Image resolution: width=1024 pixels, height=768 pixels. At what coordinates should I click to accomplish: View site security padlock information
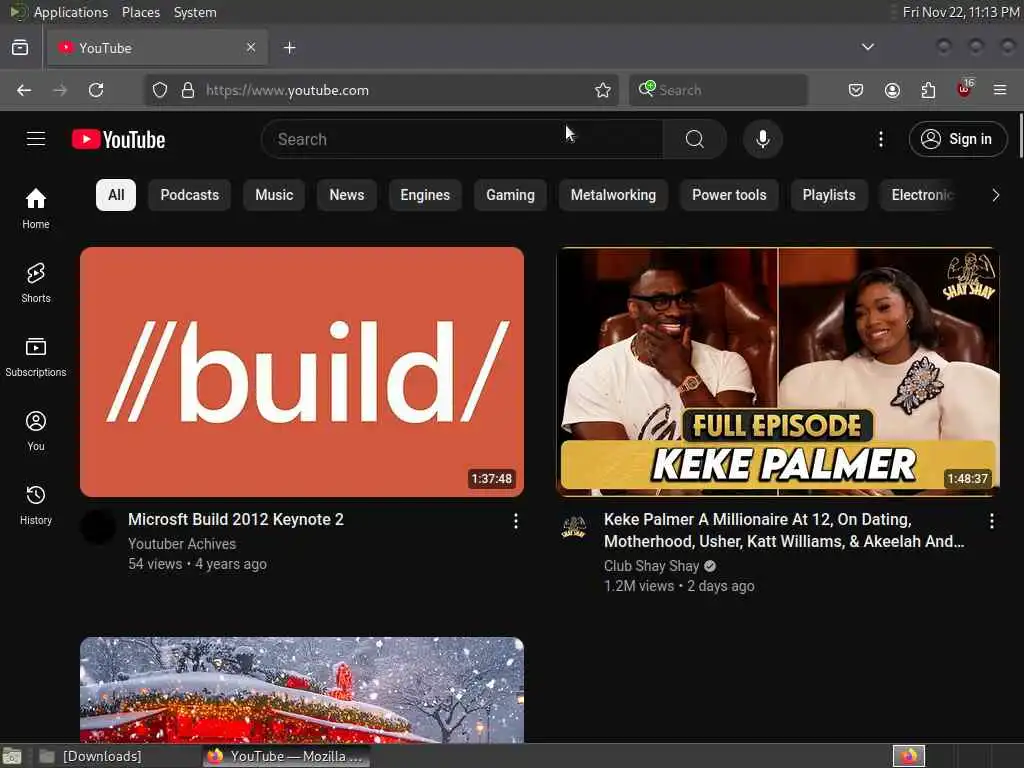pyautogui.click(x=188, y=90)
